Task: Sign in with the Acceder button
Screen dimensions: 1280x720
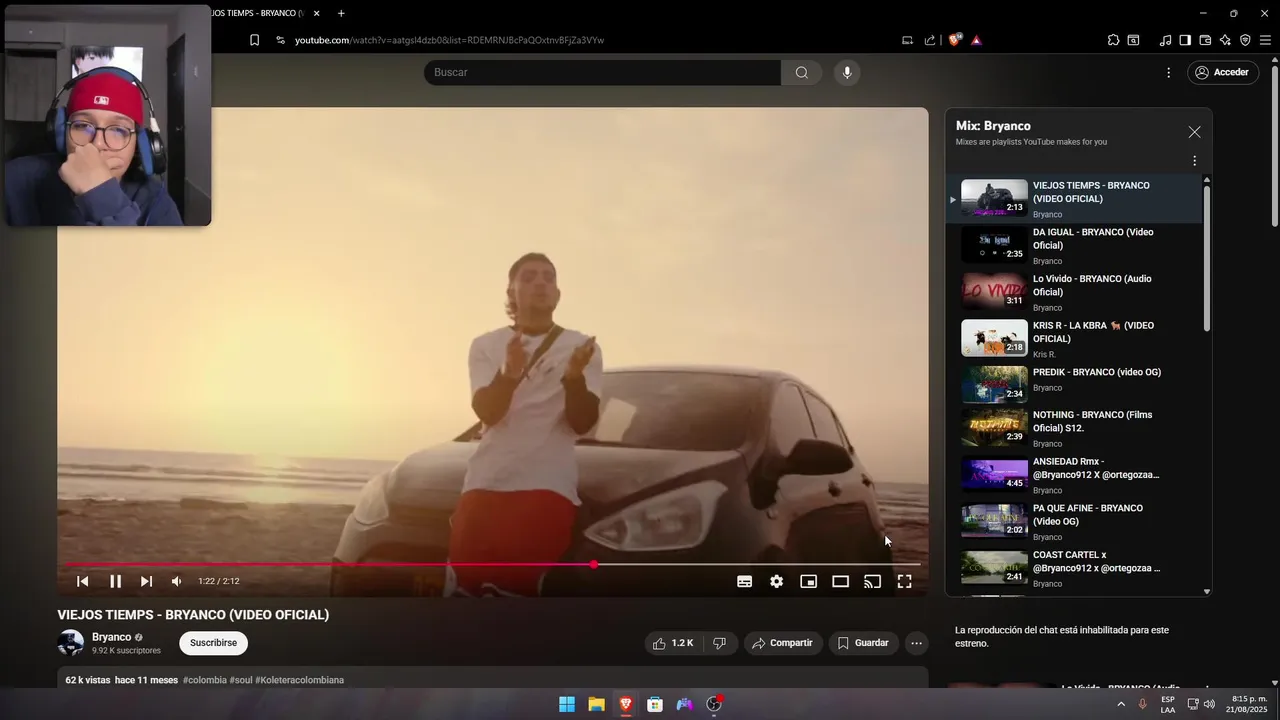Action: (1222, 72)
